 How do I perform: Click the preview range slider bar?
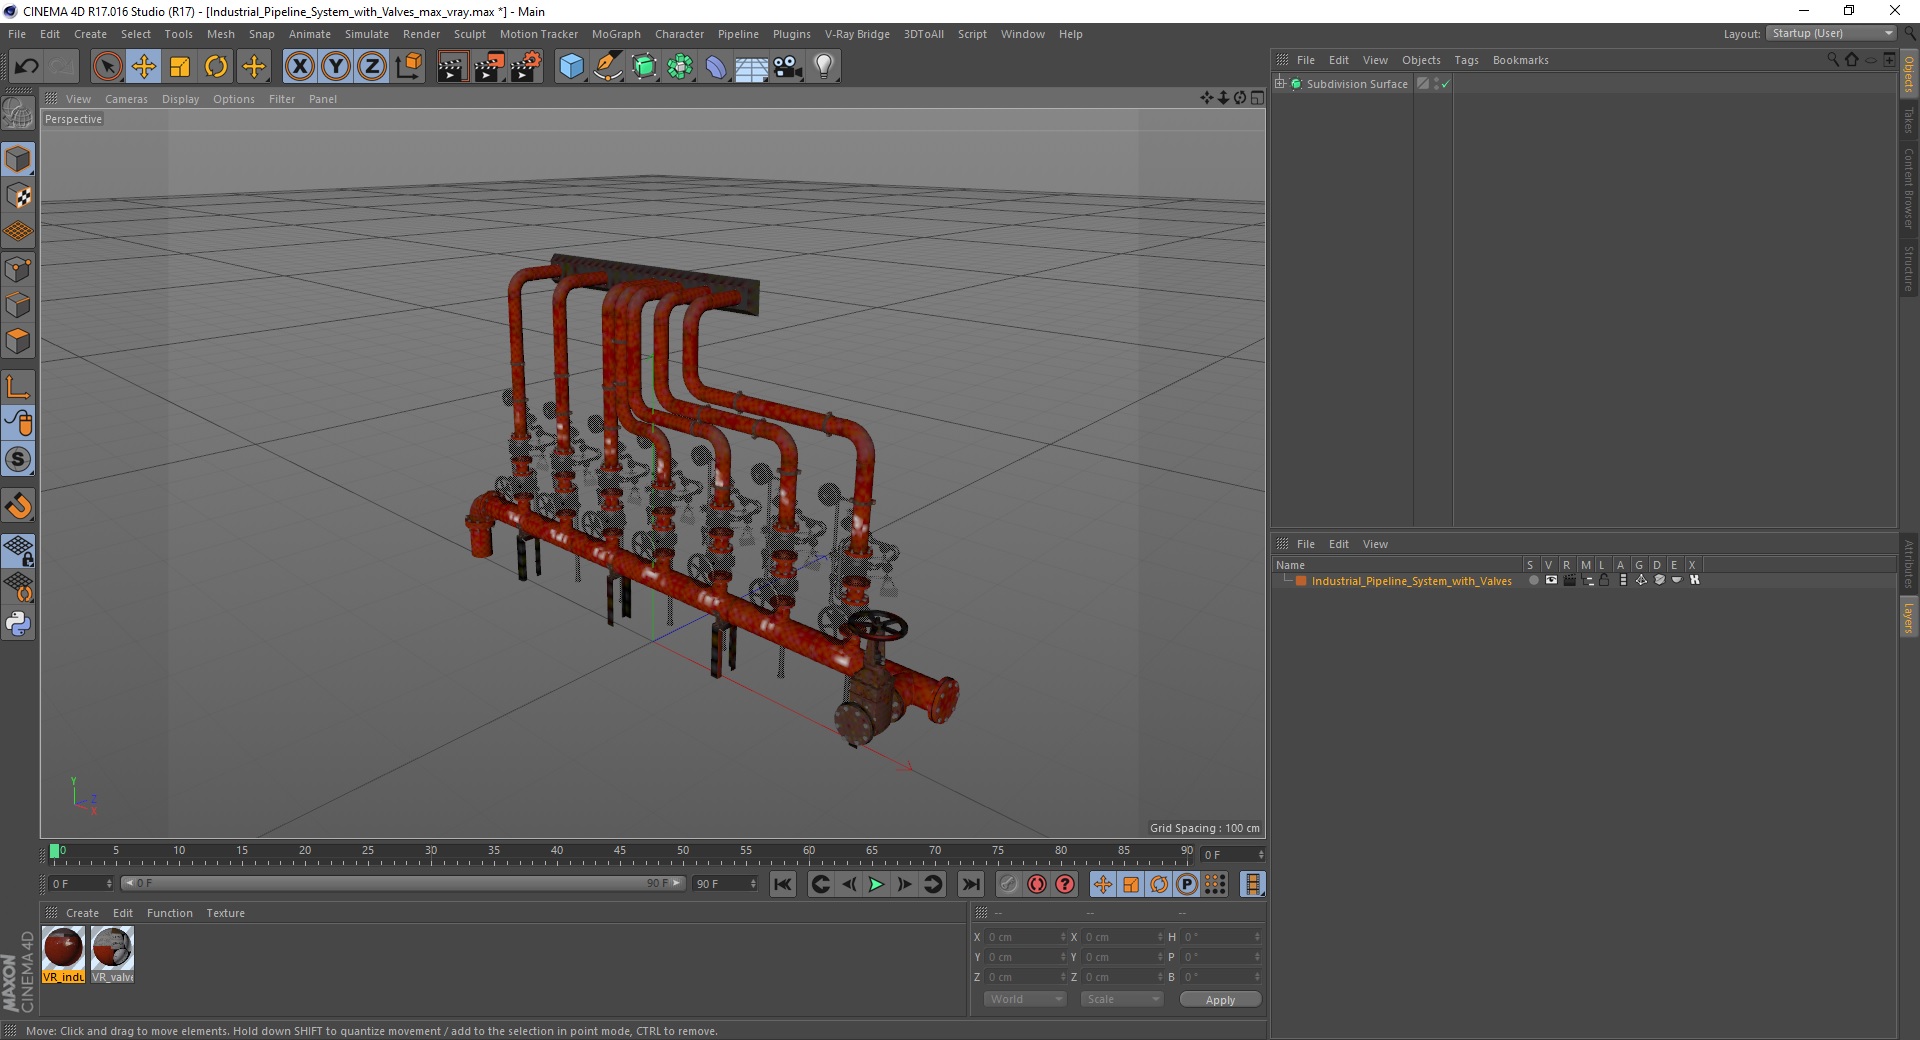click(403, 883)
